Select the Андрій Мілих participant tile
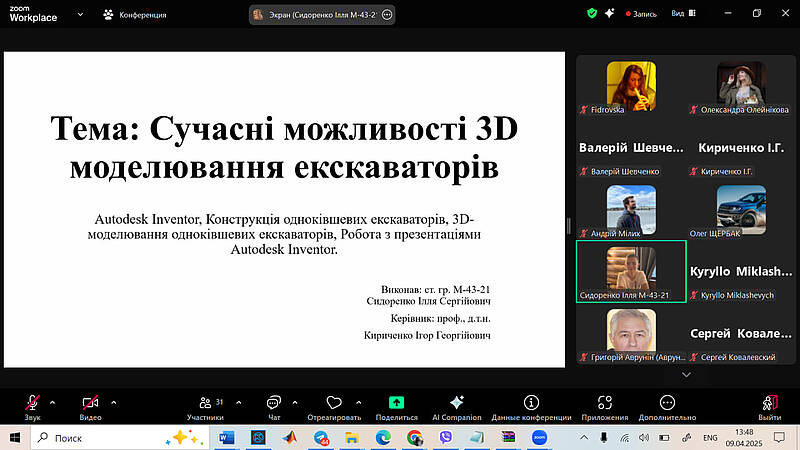 (x=631, y=210)
